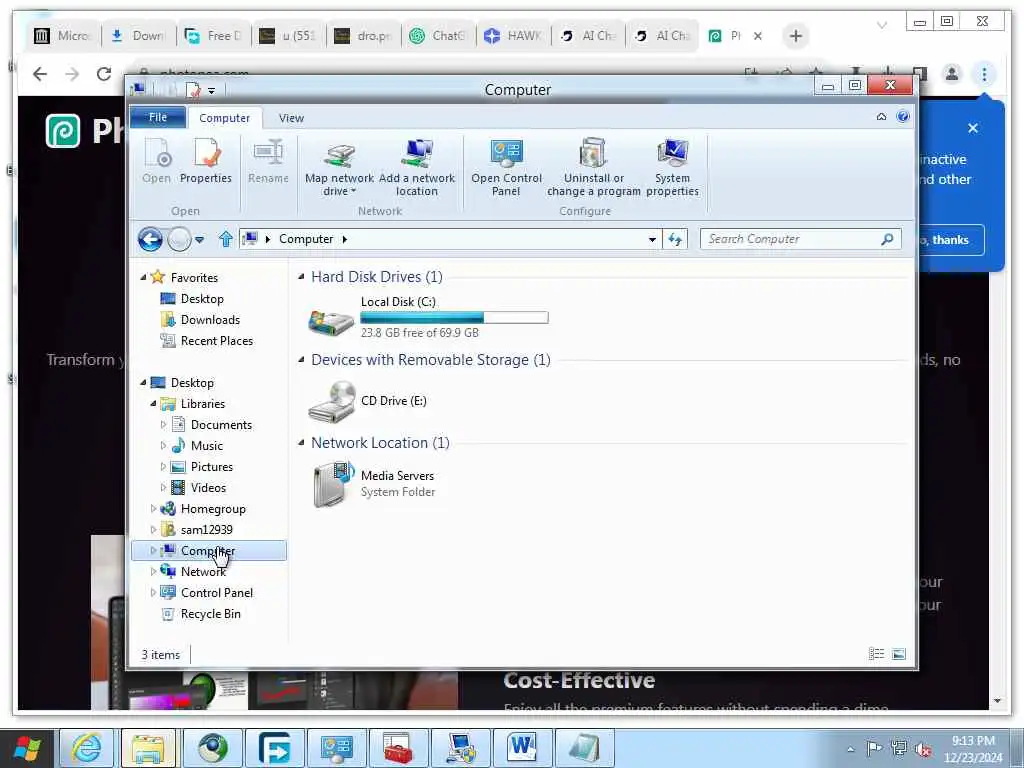Collapse Devices with Removable Storage group
The height and width of the screenshot is (768, 1024).
tap(301, 360)
